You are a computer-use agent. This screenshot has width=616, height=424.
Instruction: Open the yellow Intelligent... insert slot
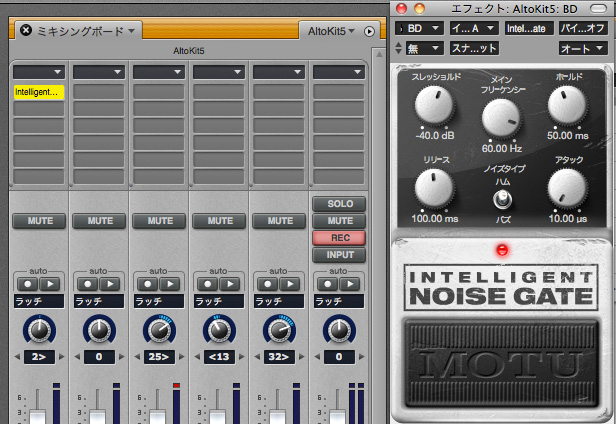click(38, 92)
